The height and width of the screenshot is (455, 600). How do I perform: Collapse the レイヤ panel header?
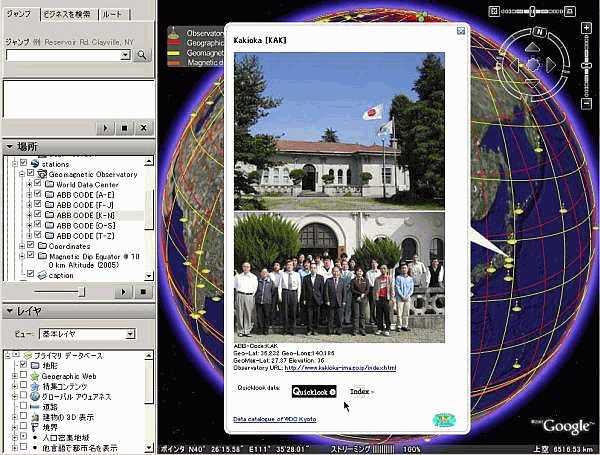[x=78, y=311]
